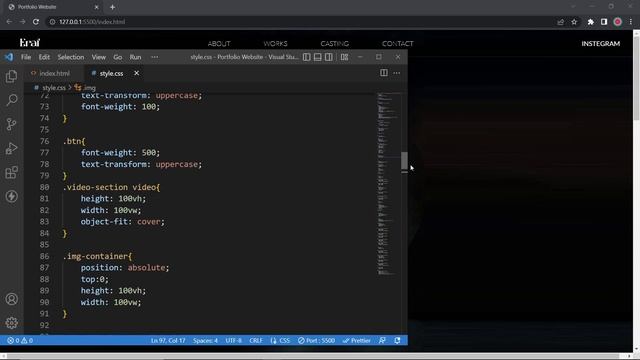Open the Run and Debug view
Screen dimensions: 640x360
point(11,148)
